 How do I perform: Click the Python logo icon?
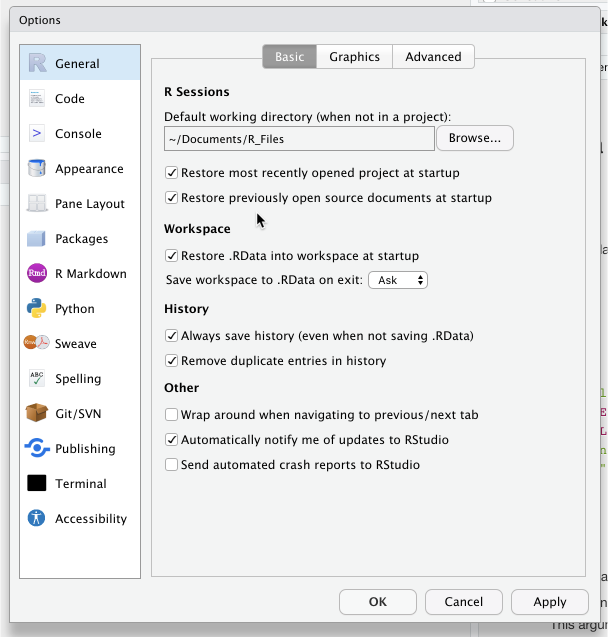[x=37, y=308]
